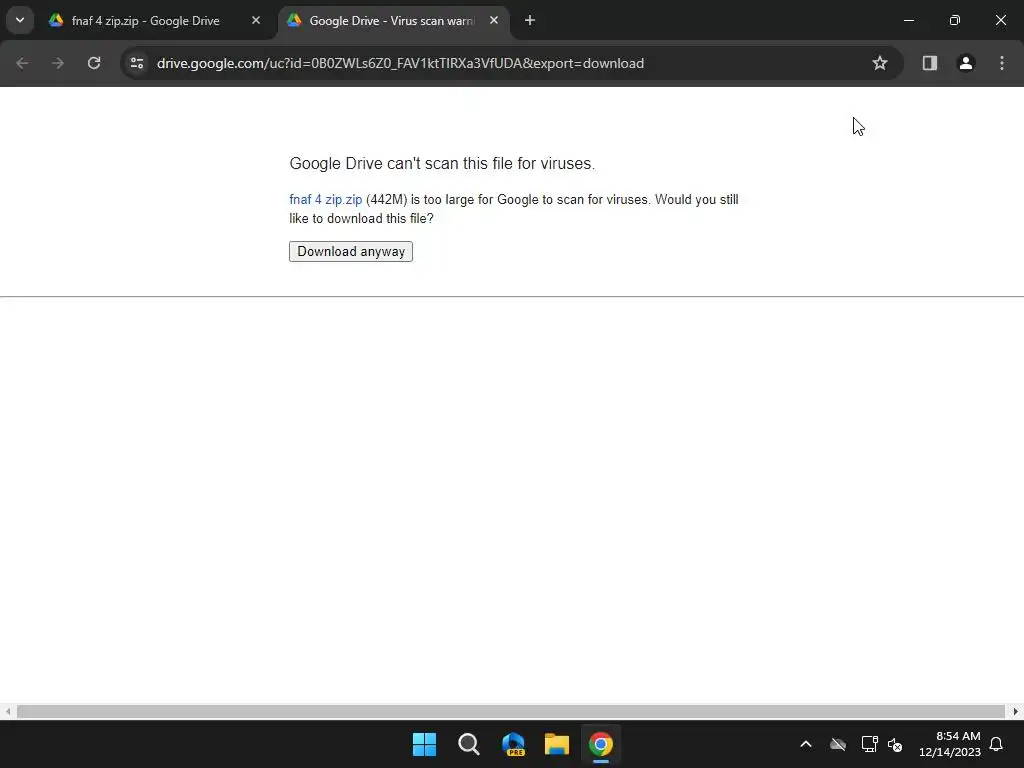The width and height of the screenshot is (1024, 768).
Task: Bookmark this page with the star icon
Action: tap(880, 63)
